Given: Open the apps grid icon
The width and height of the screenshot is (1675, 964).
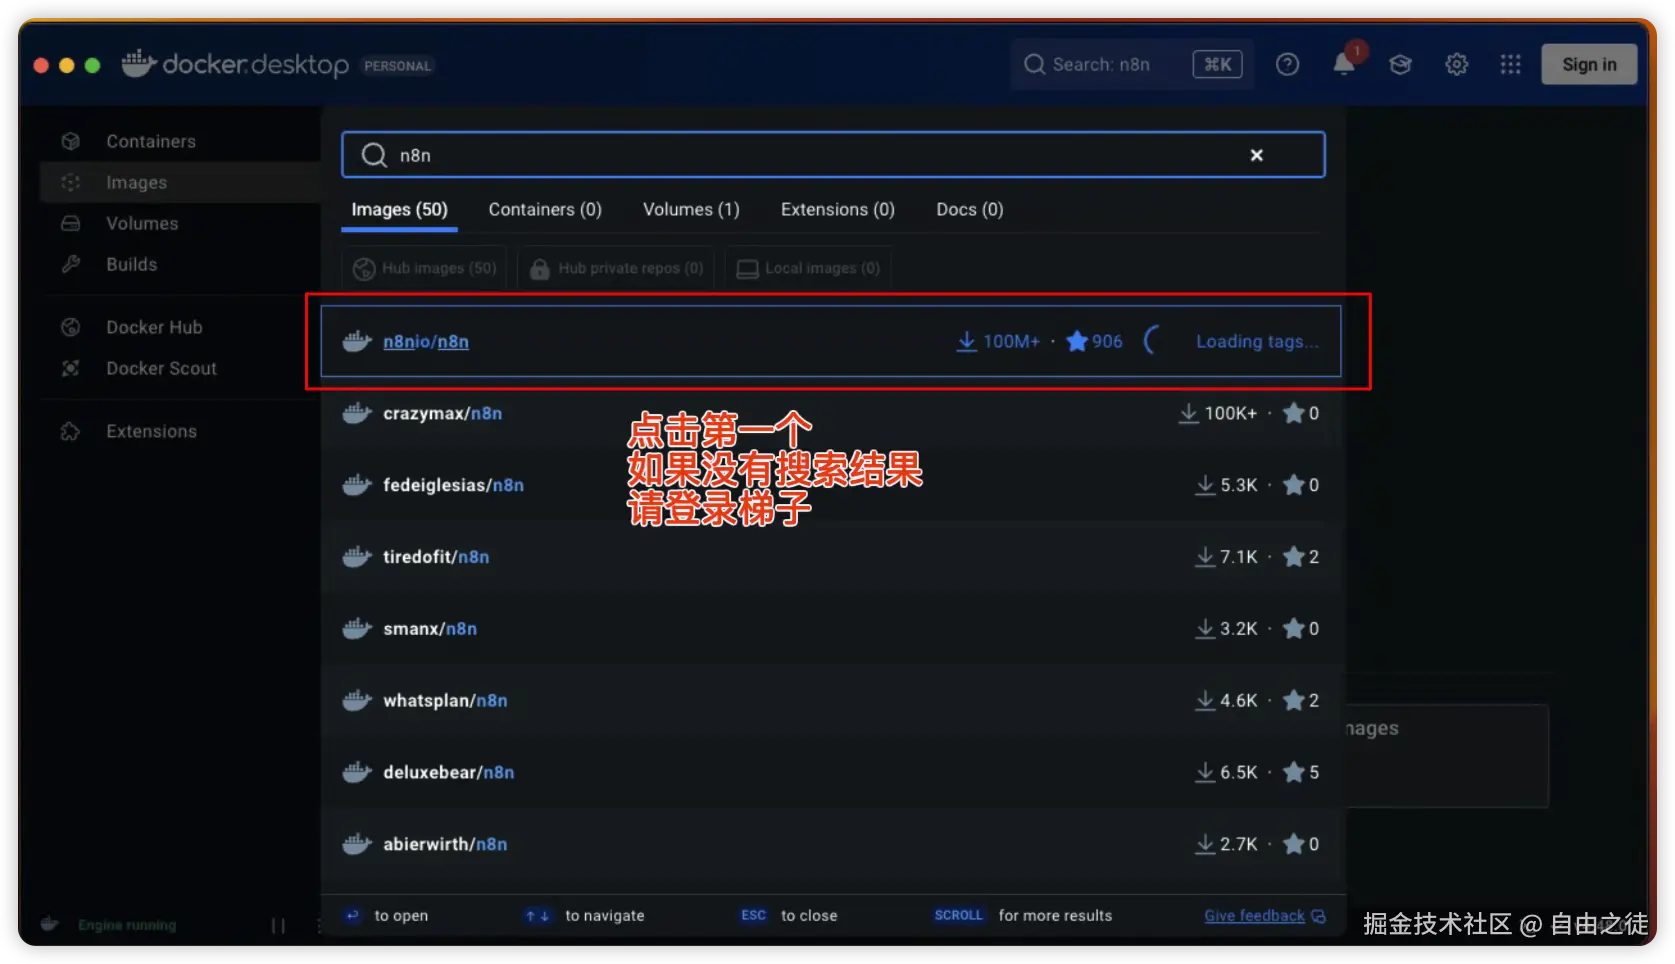Looking at the screenshot, I should pyautogui.click(x=1510, y=64).
